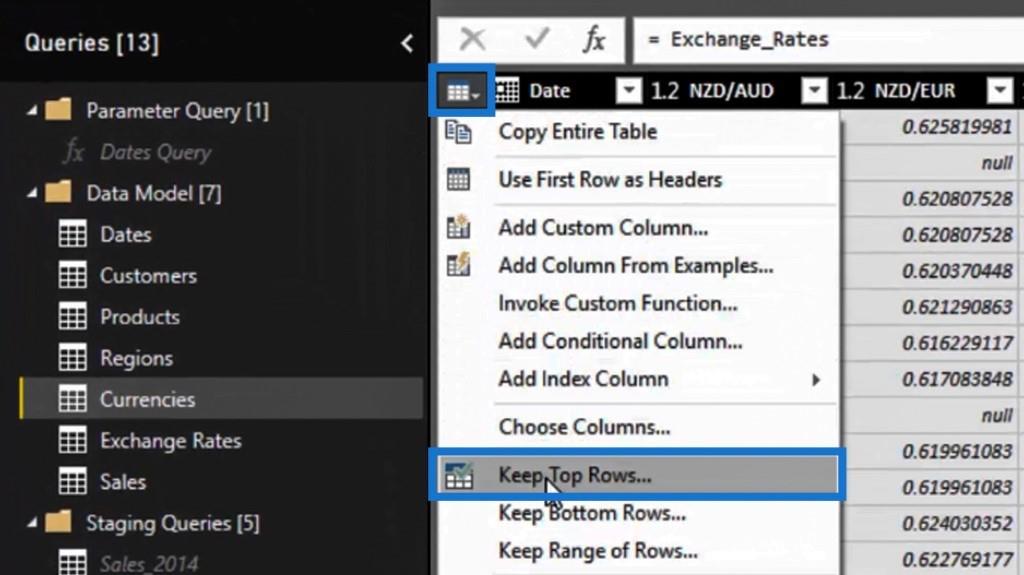Click the fx function icon beside formula

594,39
